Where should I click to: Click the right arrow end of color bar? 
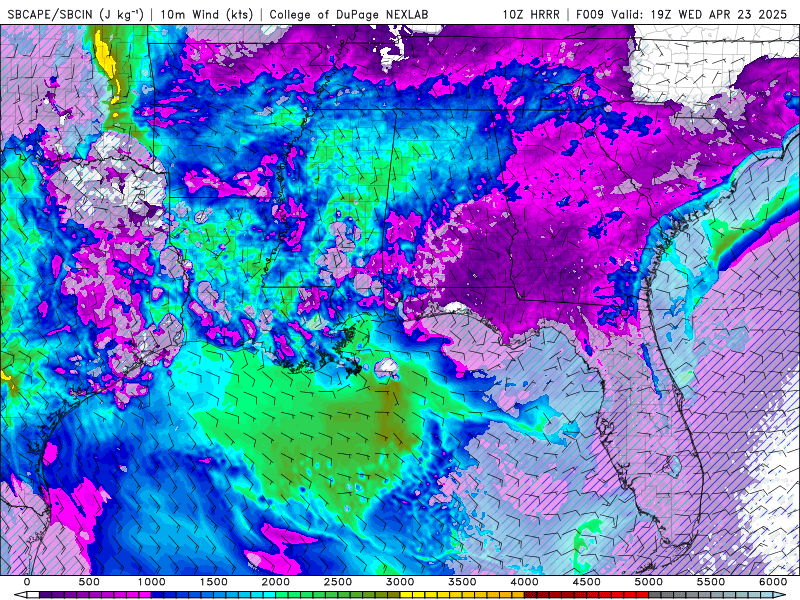[x=779, y=595]
